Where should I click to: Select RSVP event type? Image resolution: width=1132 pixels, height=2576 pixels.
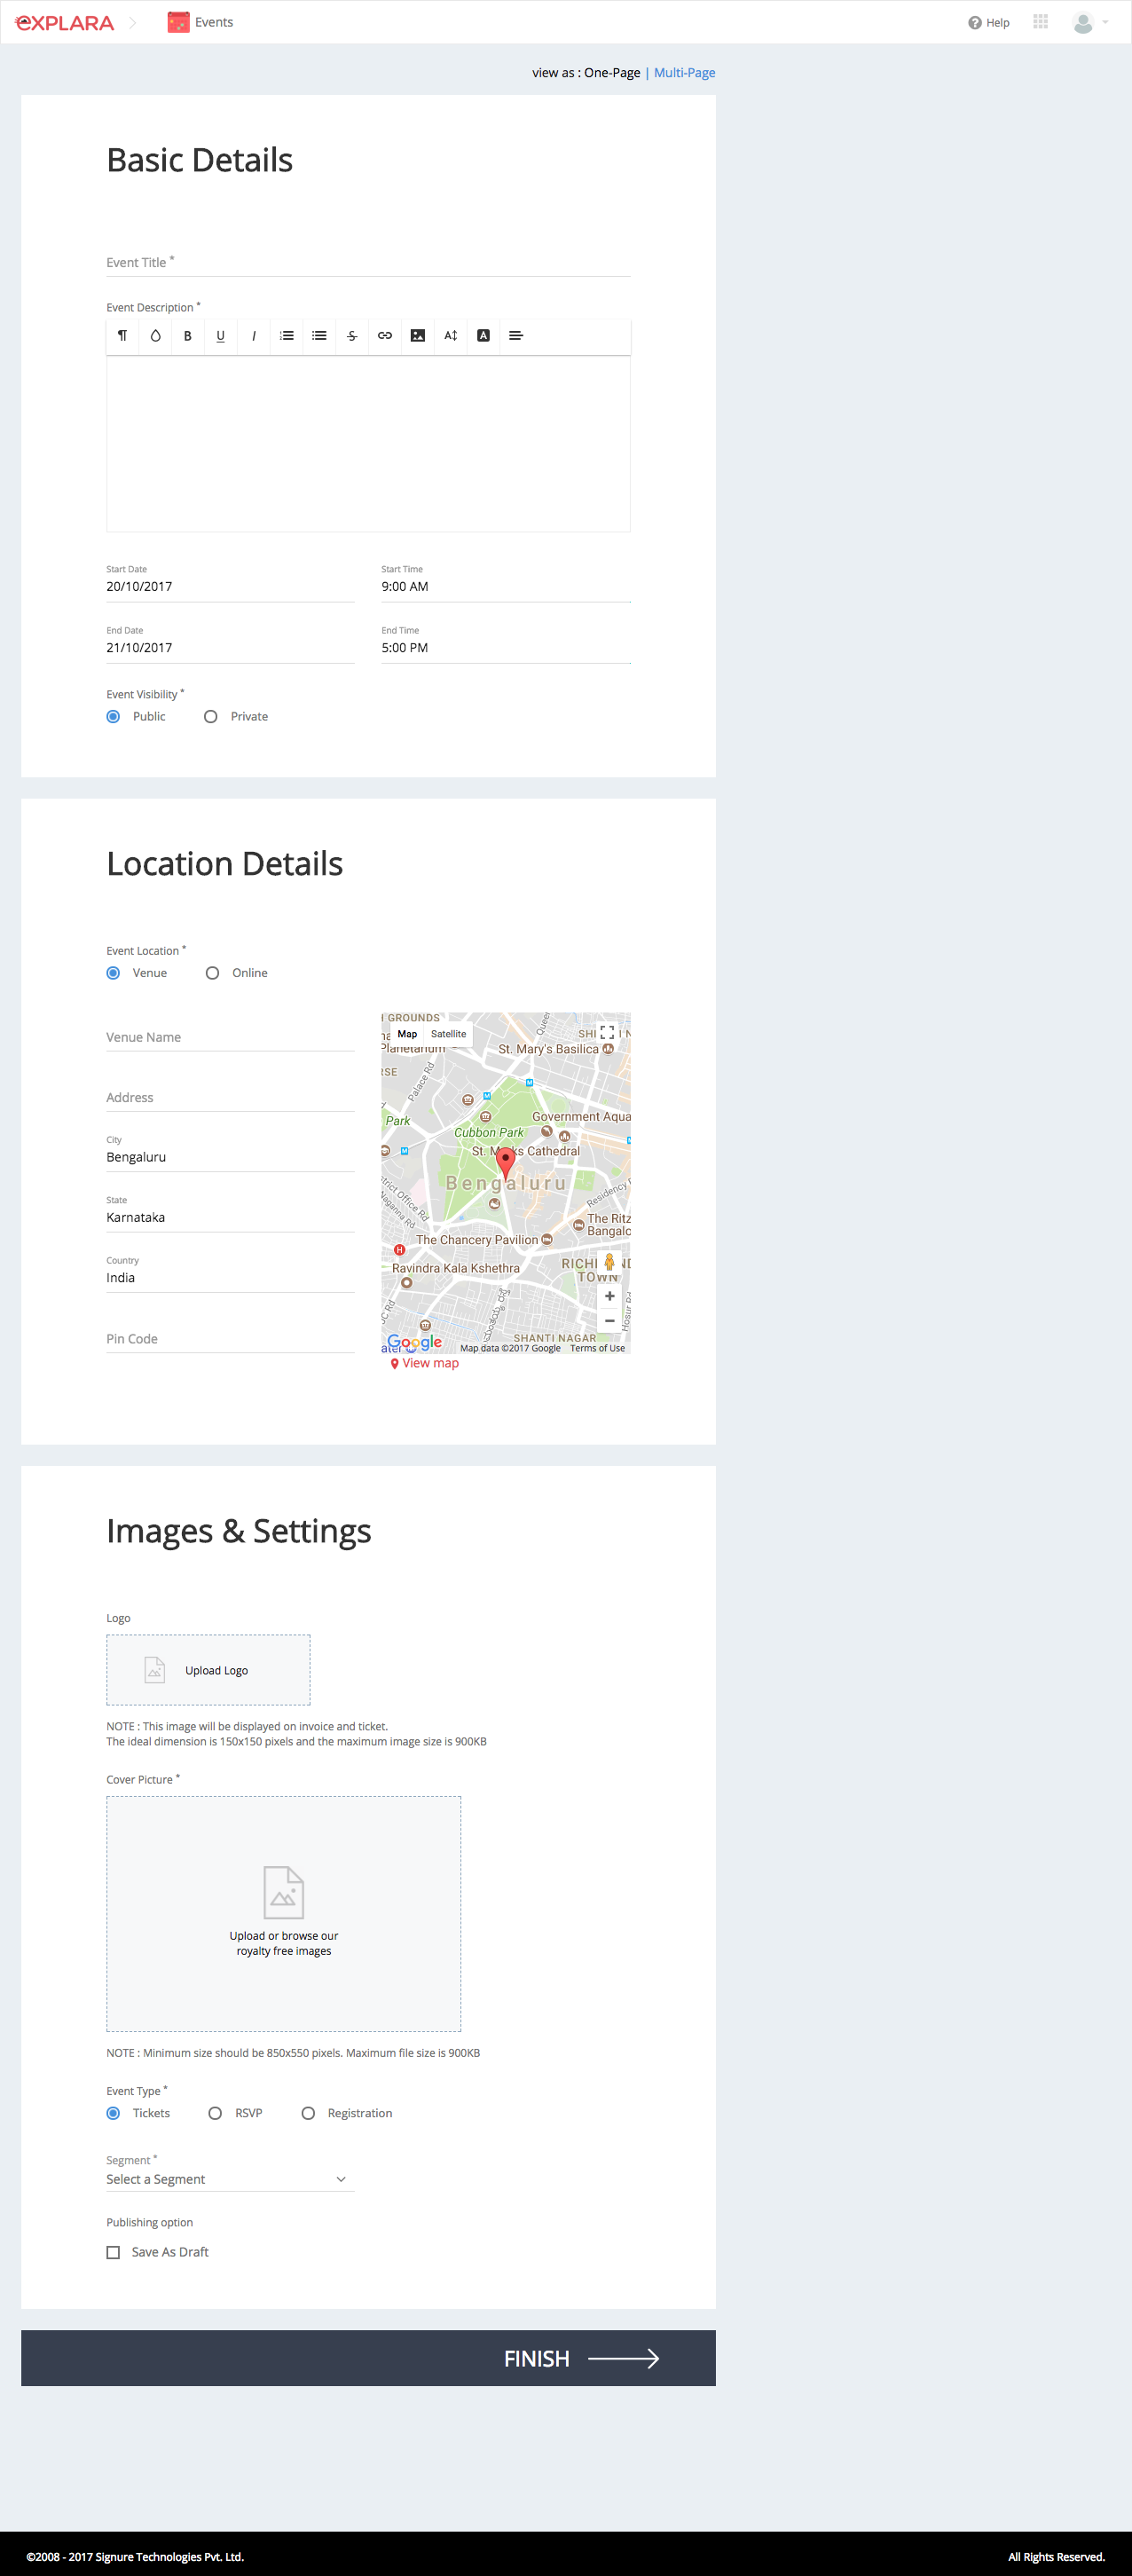215,2113
